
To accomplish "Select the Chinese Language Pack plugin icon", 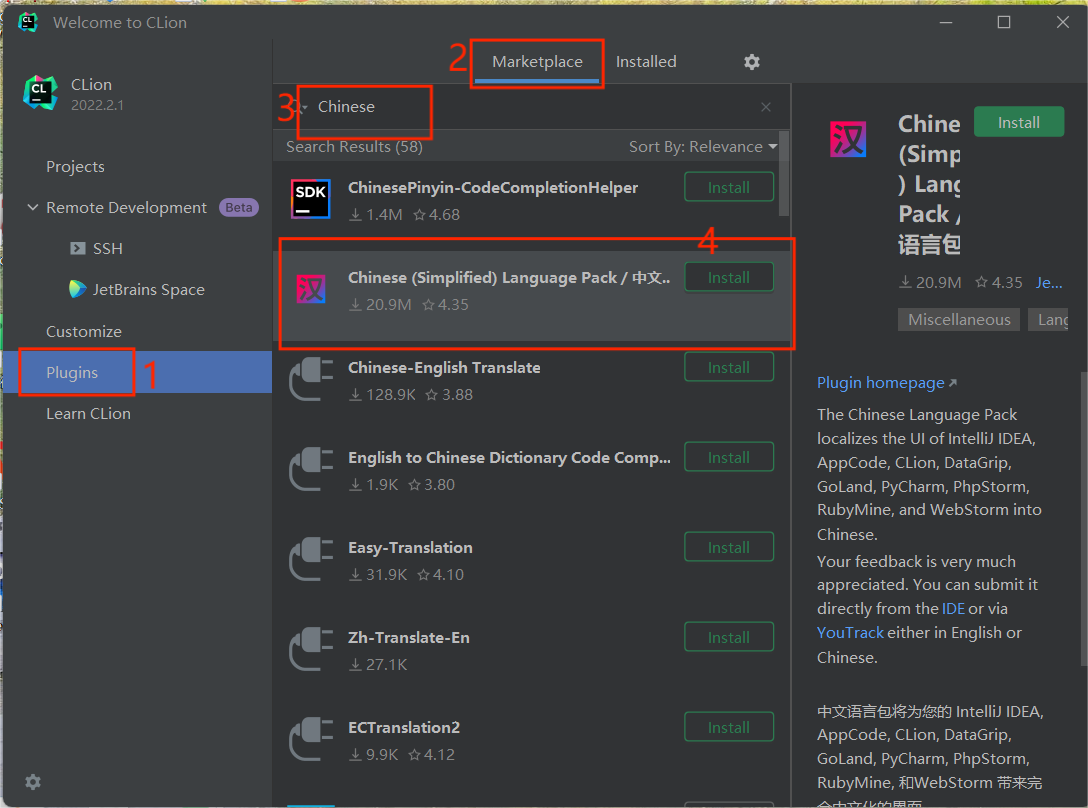I will point(311,290).
